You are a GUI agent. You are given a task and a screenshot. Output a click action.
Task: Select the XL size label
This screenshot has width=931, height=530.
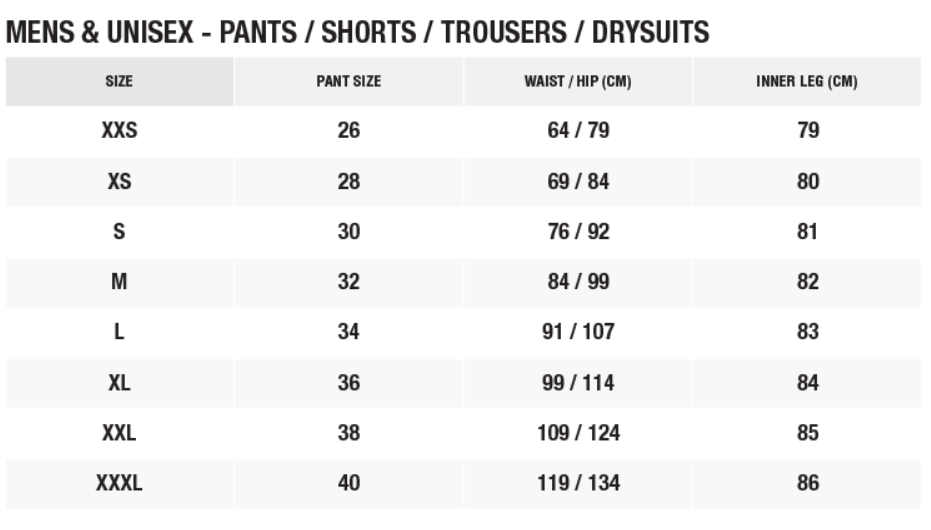coord(119,383)
